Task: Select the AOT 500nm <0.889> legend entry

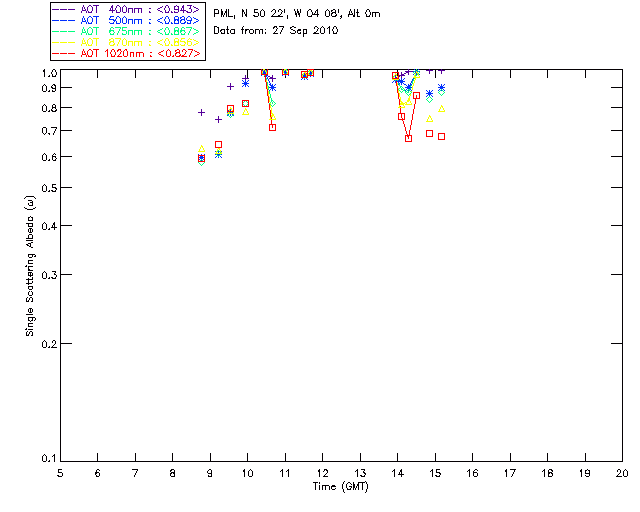Action: [126, 20]
